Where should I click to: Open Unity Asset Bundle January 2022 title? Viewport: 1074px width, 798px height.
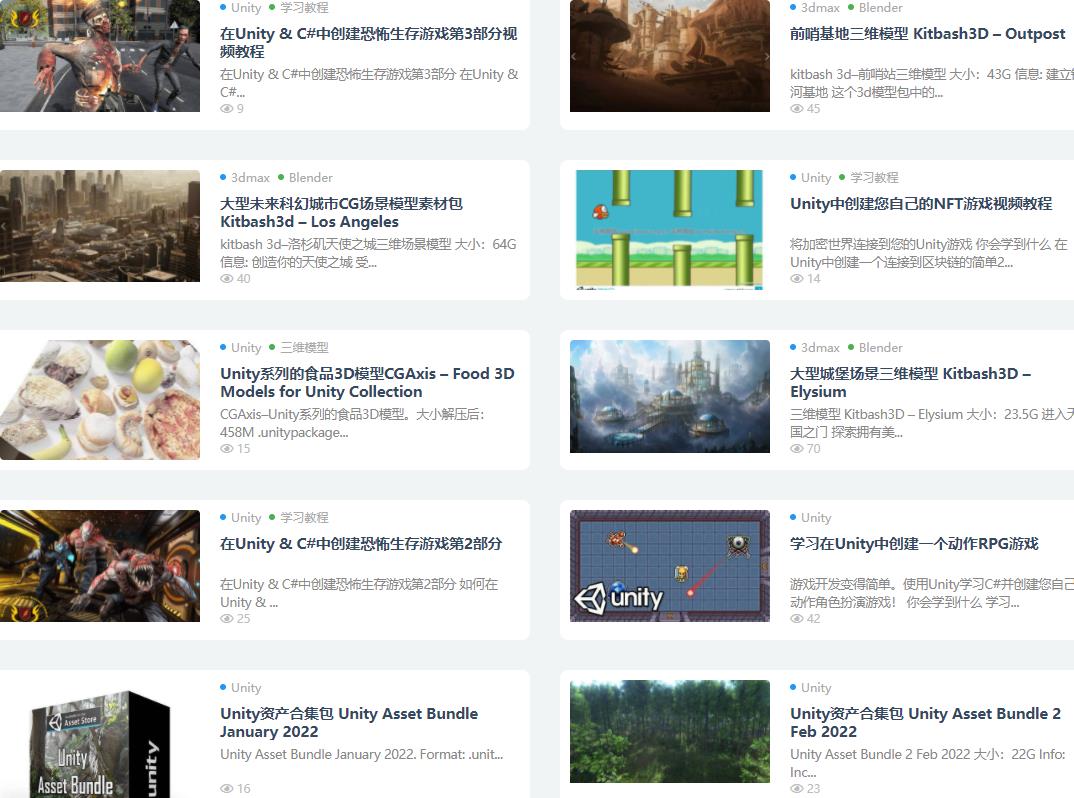(x=349, y=722)
